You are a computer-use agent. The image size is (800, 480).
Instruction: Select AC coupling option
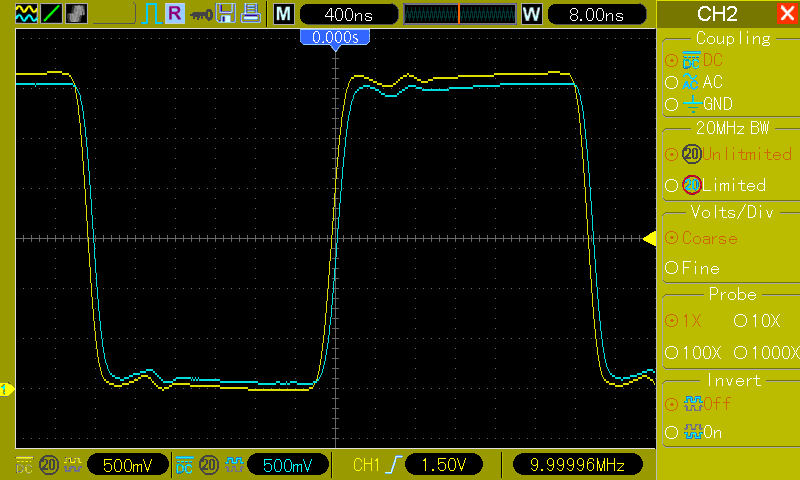(x=694, y=82)
